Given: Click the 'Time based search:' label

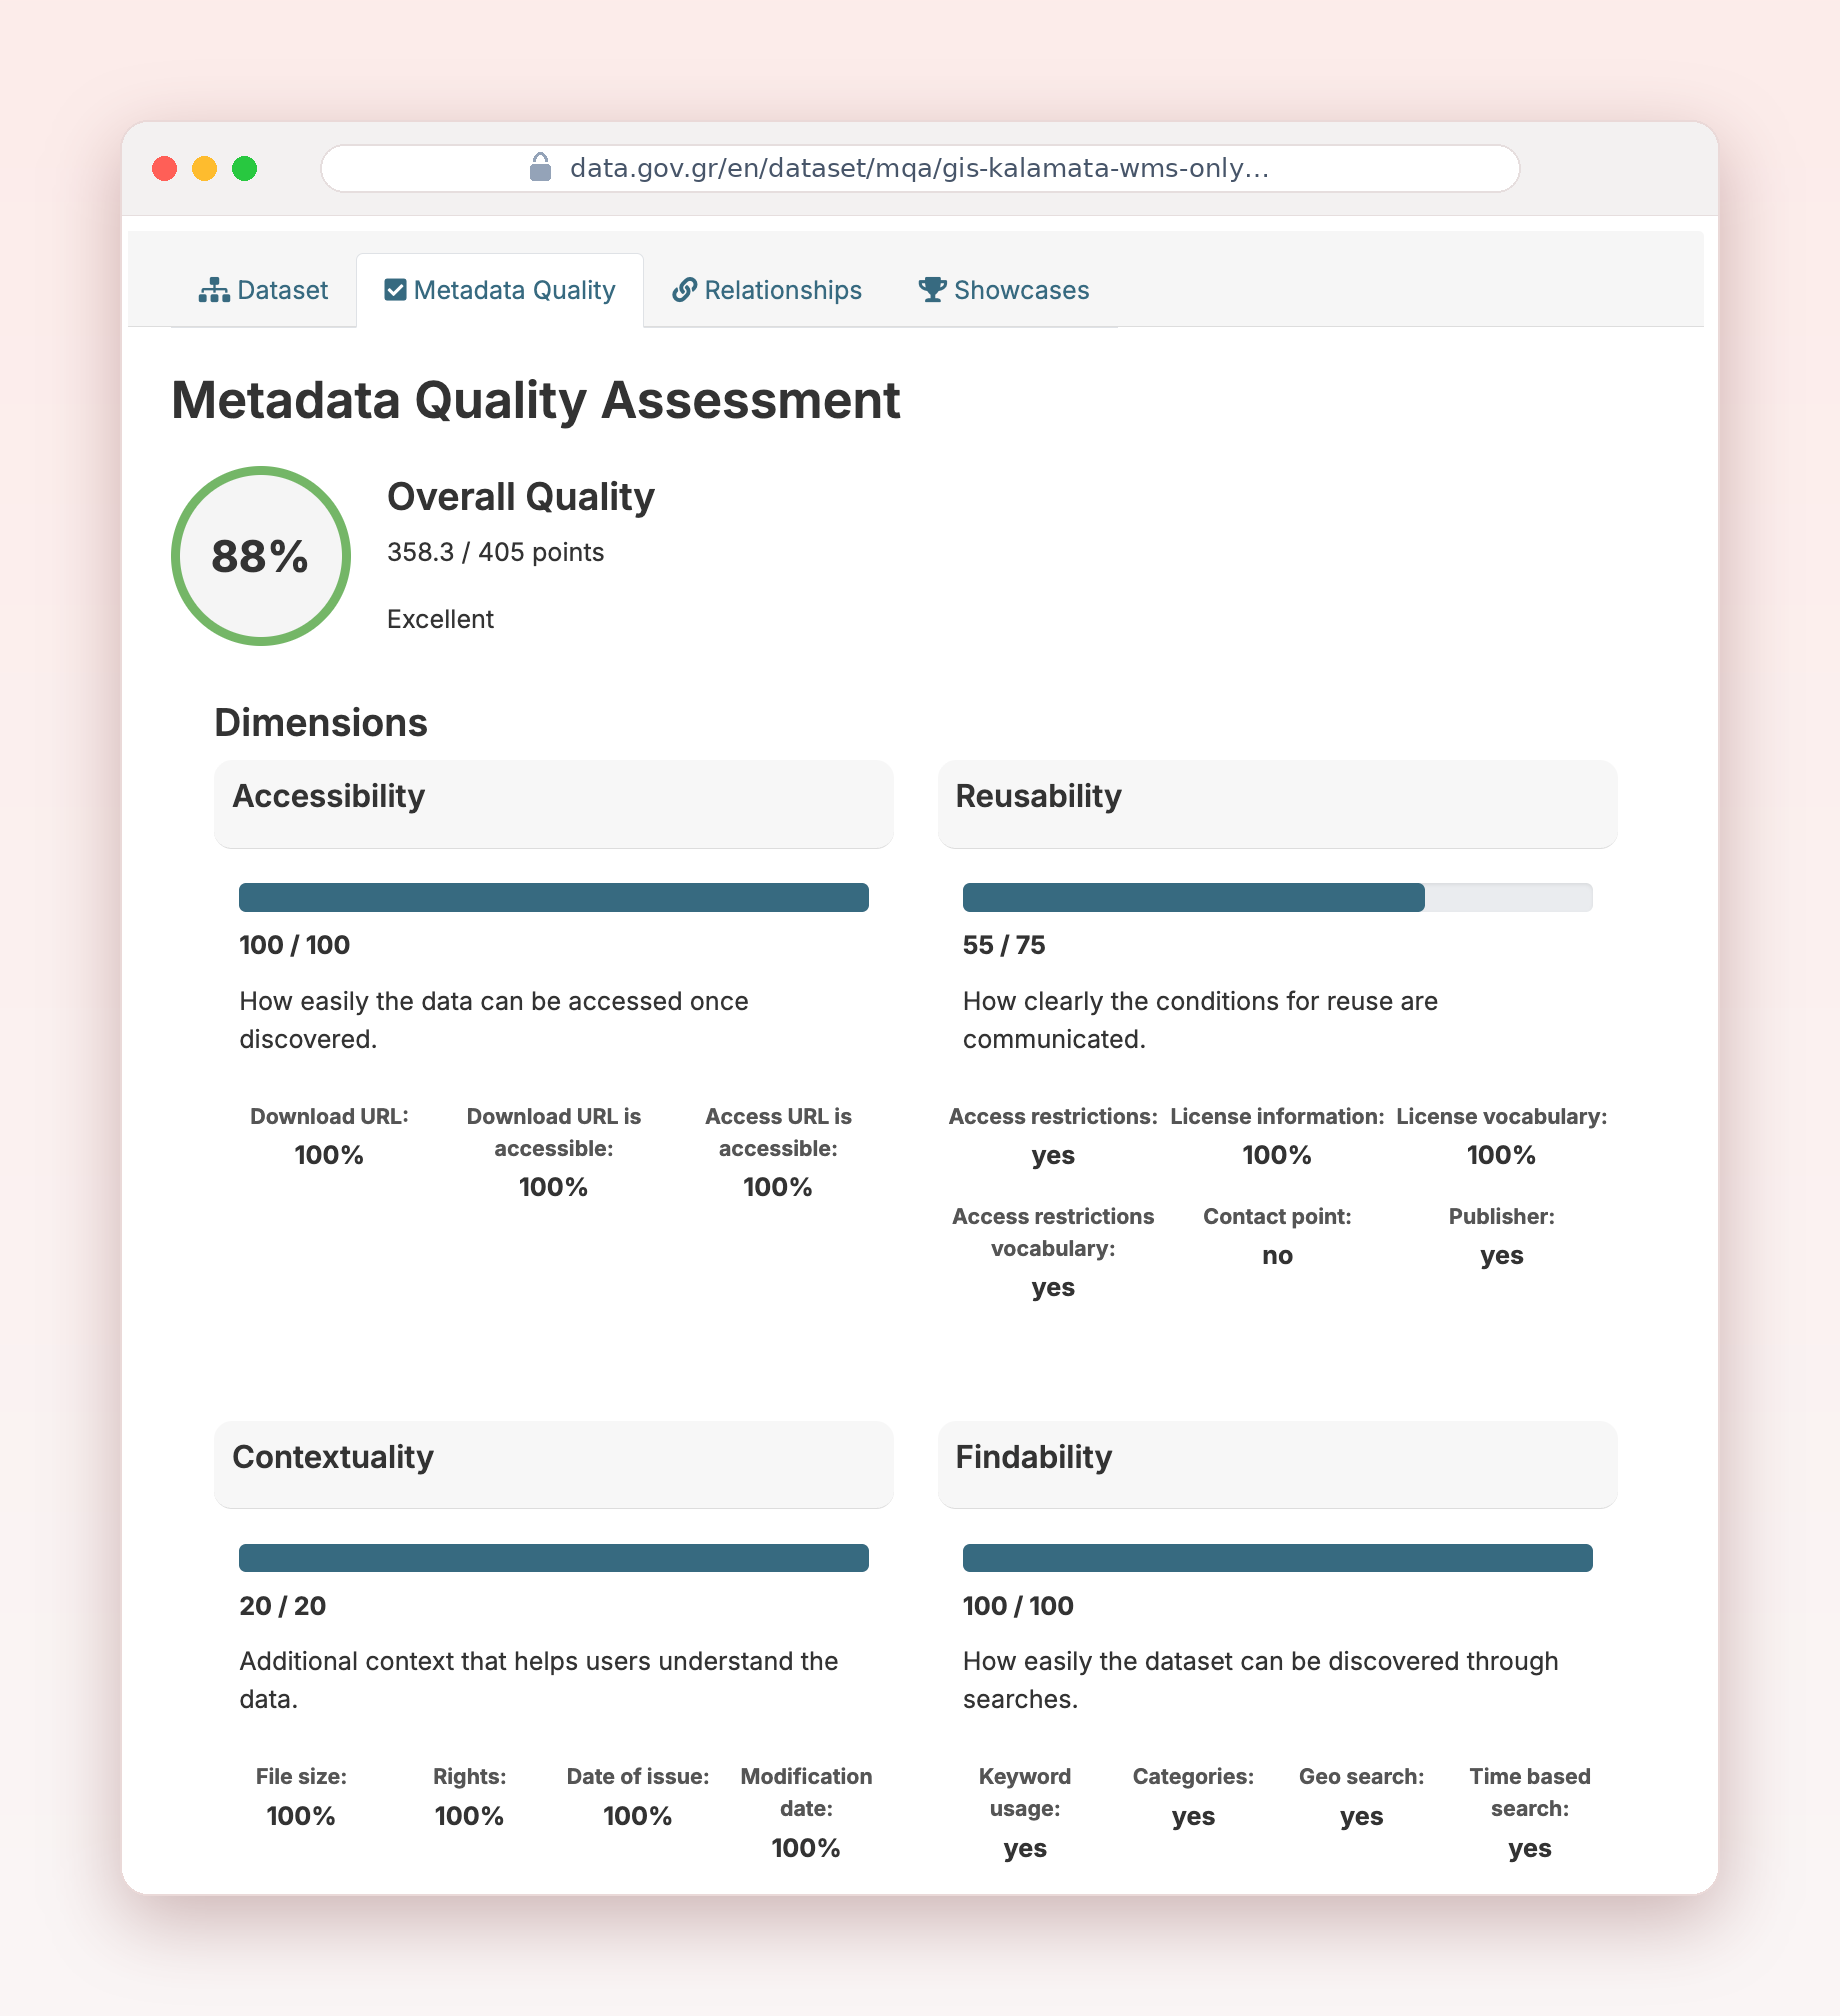Looking at the screenshot, I should click(1530, 1792).
